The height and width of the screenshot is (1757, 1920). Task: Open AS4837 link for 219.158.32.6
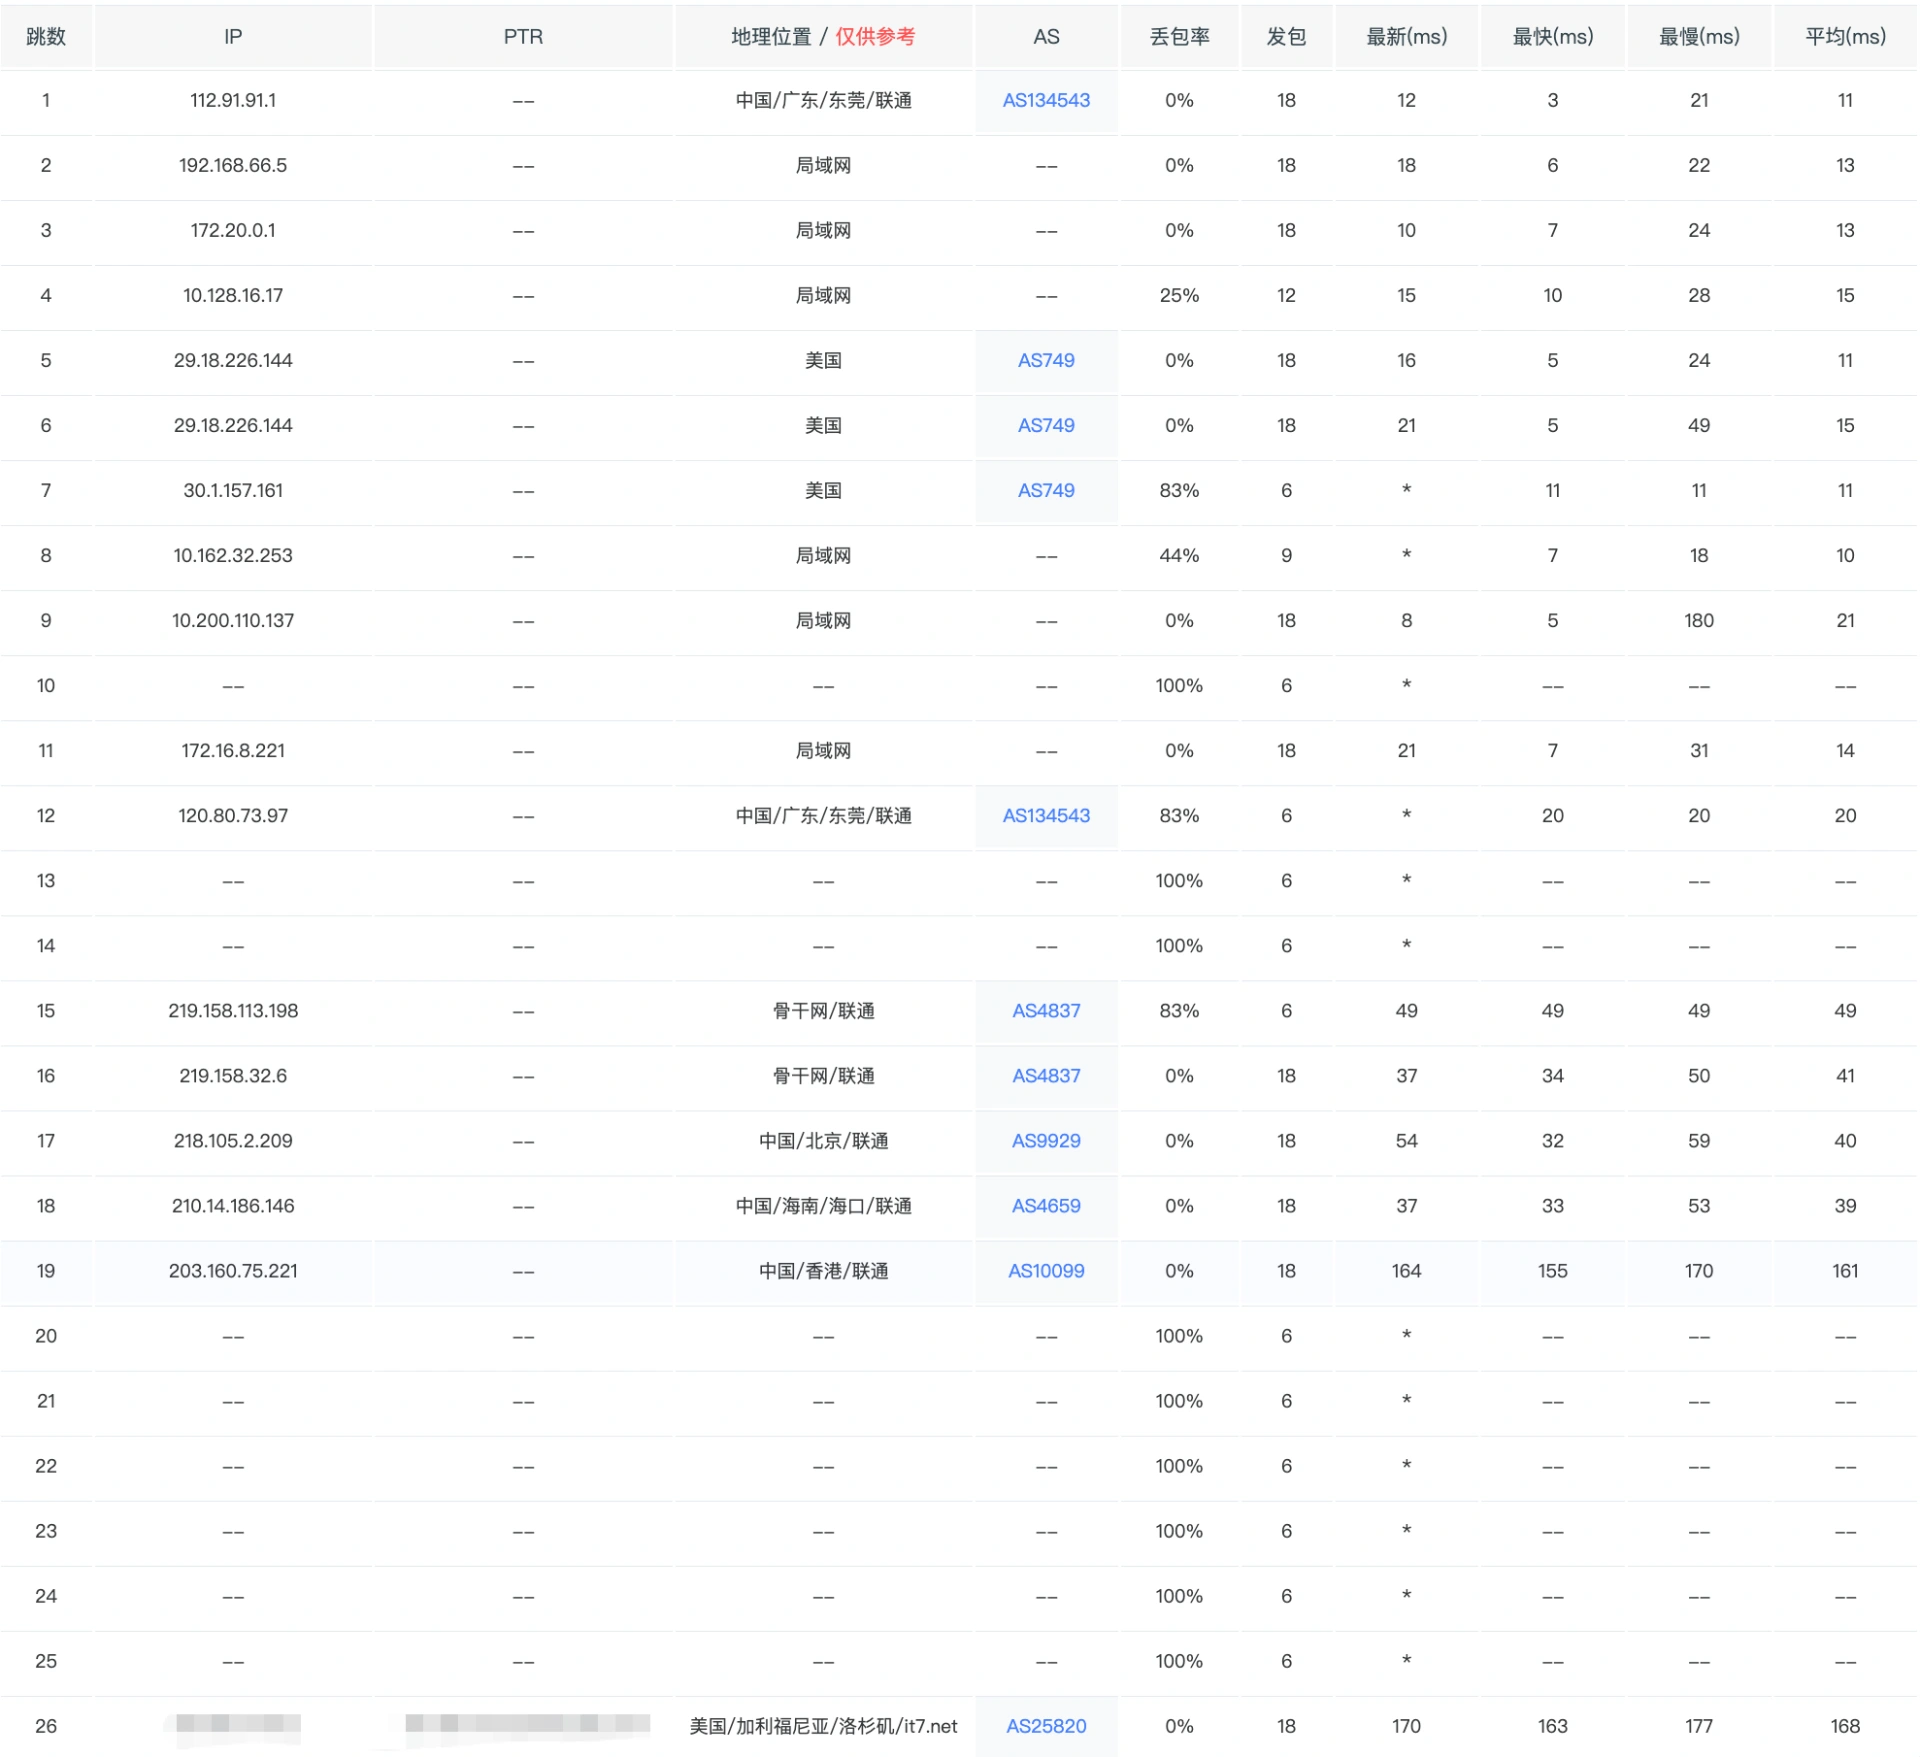click(x=1046, y=1075)
